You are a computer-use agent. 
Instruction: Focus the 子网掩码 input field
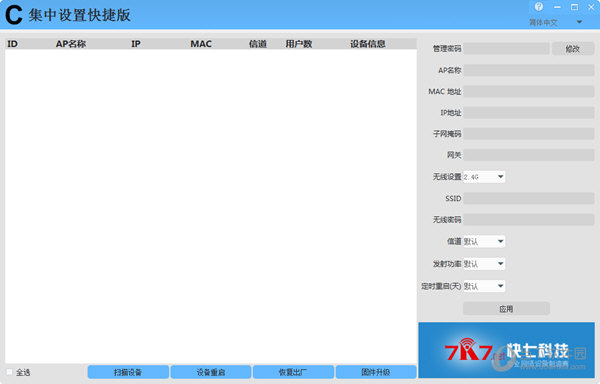click(x=529, y=133)
